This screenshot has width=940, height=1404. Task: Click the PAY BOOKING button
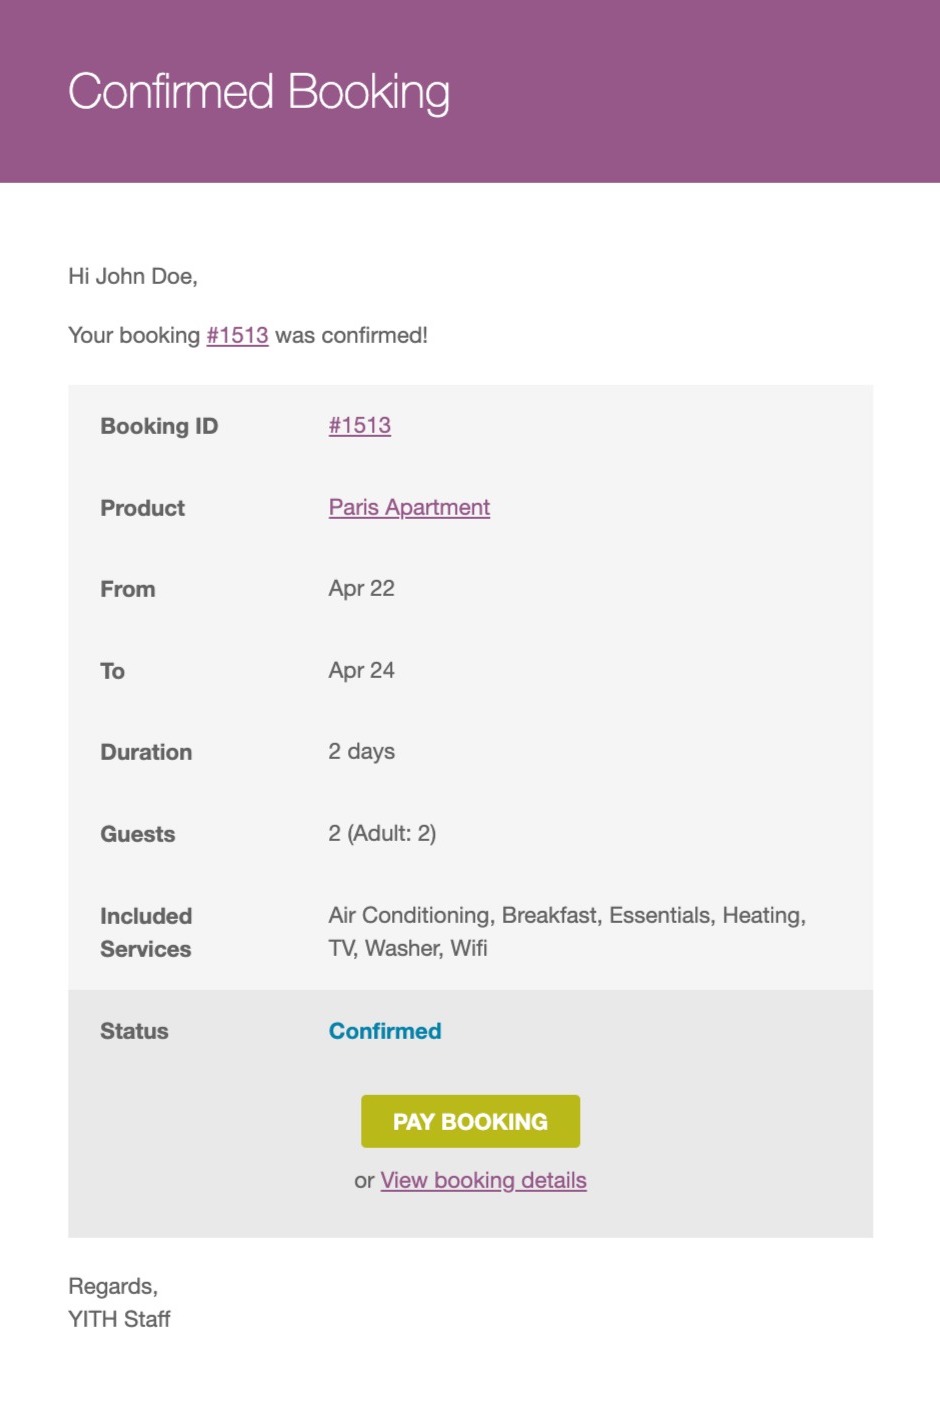pyautogui.click(x=470, y=1121)
